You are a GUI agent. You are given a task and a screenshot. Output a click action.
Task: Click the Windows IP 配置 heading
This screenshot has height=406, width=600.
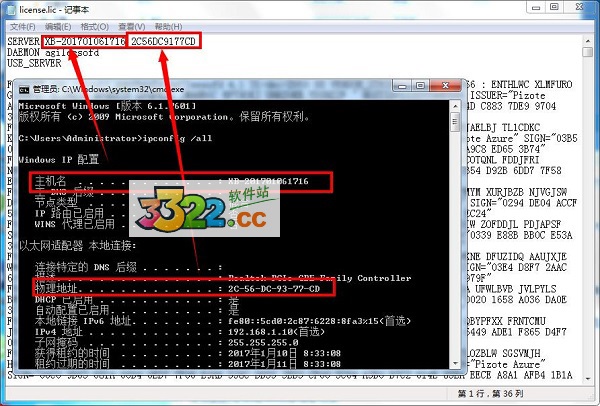(x=59, y=159)
